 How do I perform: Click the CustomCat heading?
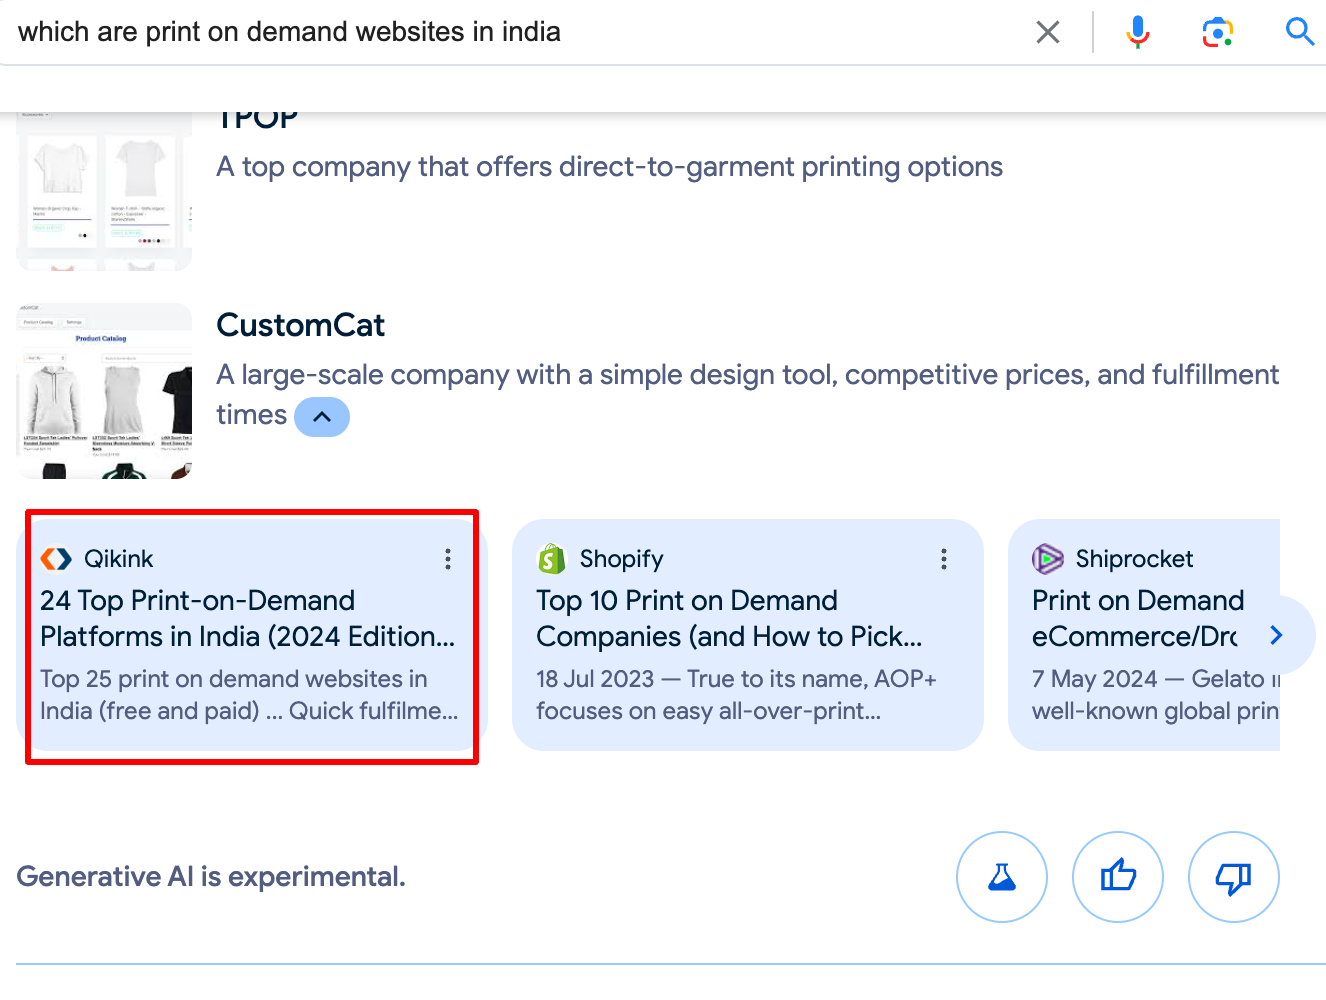[300, 325]
